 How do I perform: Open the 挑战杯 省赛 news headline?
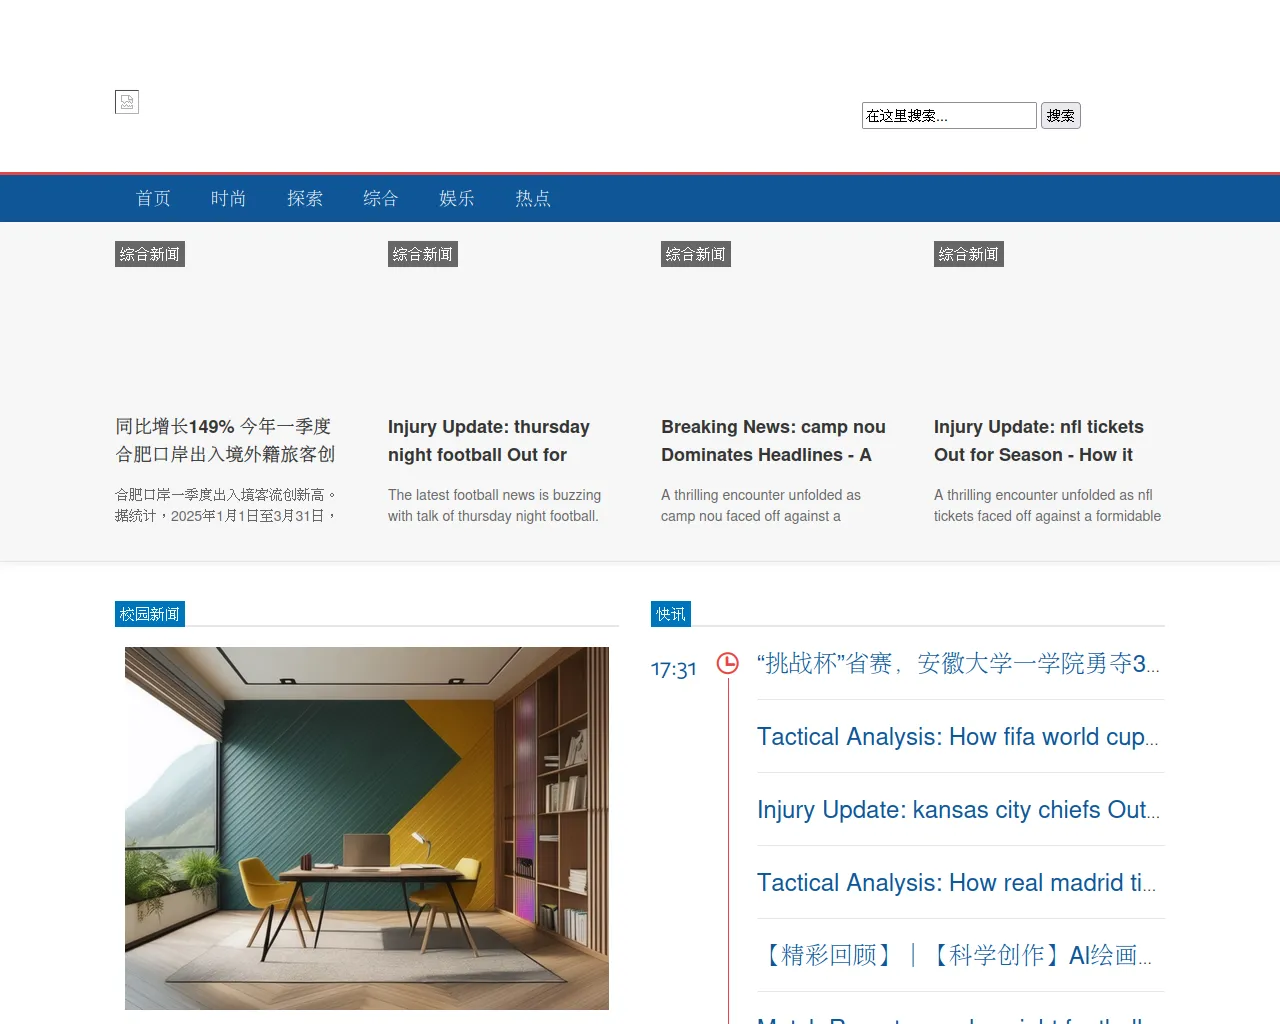[955, 663]
